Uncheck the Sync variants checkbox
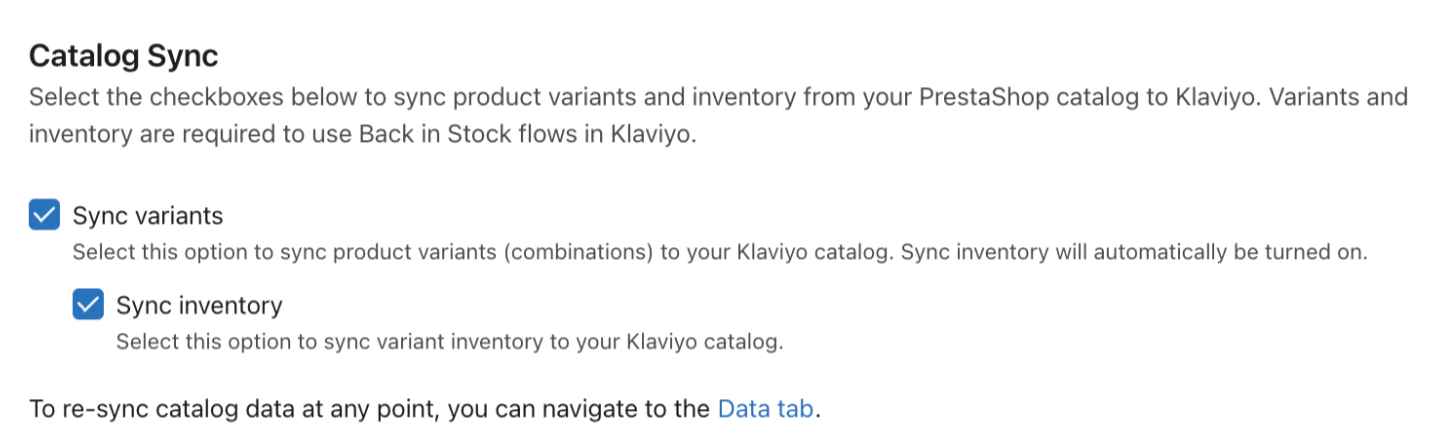Viewport: 1436px width, 438px height. [44, 215]
